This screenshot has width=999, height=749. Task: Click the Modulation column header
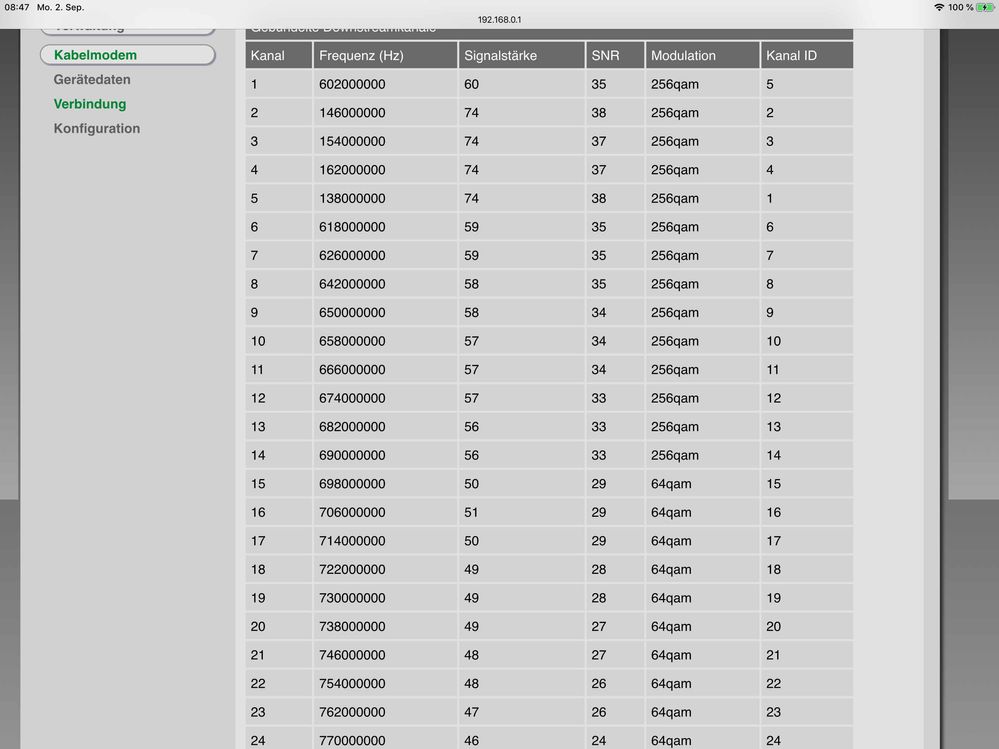coord(702,55)
